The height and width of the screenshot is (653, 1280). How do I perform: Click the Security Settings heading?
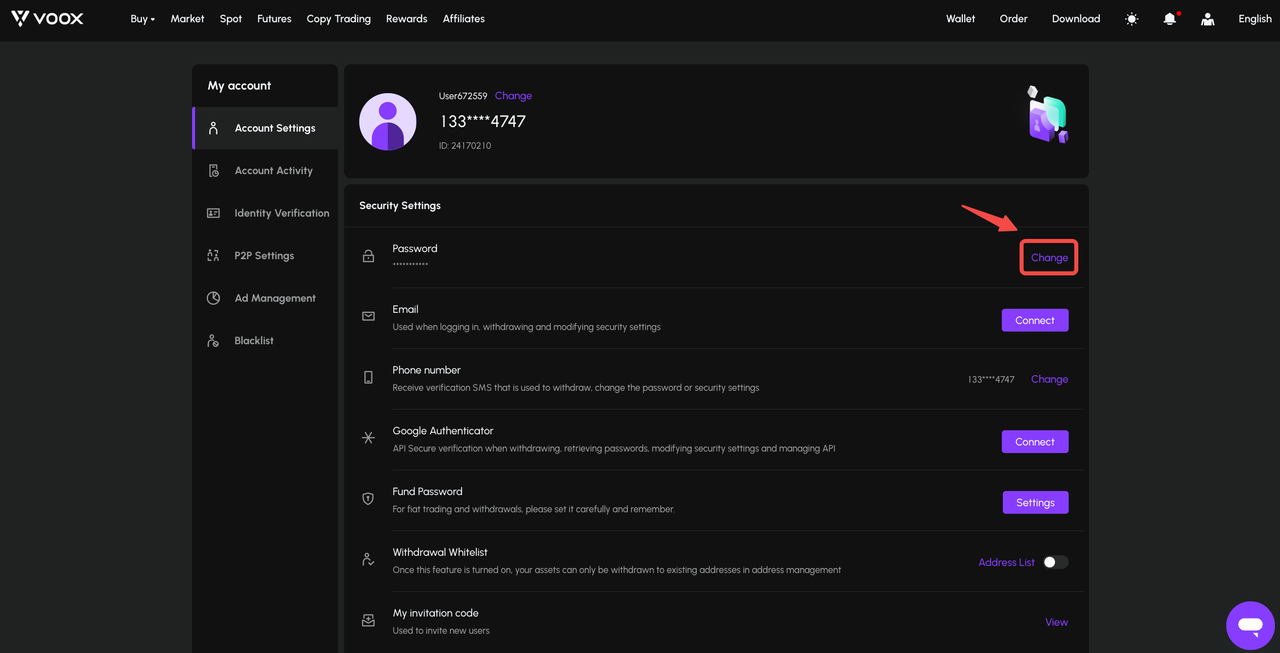pos(400,206)
